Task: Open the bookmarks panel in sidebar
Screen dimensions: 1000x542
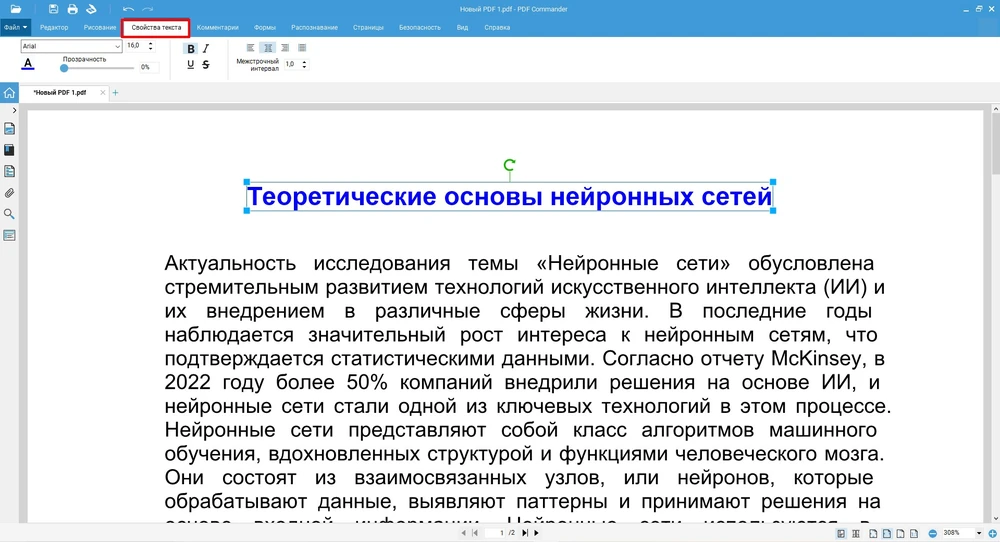Action: point(9,150)
